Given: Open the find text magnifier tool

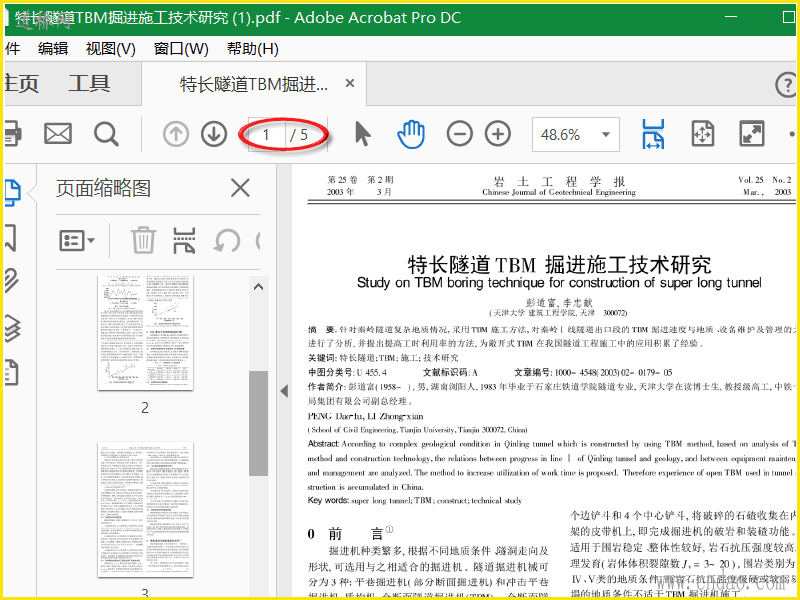Looking at the screenshot, I should click(106, 134).
